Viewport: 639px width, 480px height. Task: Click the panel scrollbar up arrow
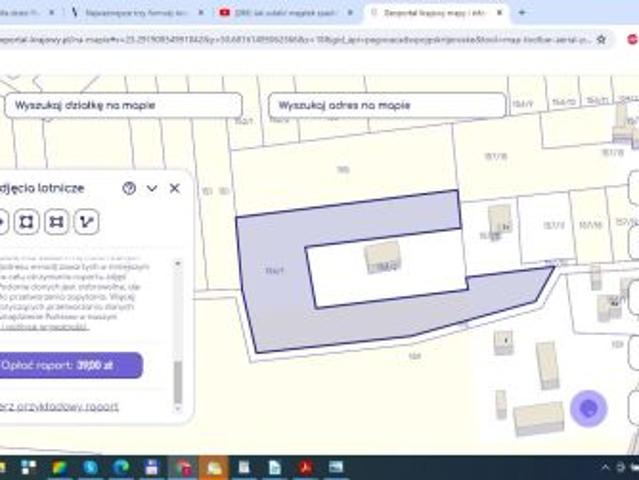[x=178, y=263]
